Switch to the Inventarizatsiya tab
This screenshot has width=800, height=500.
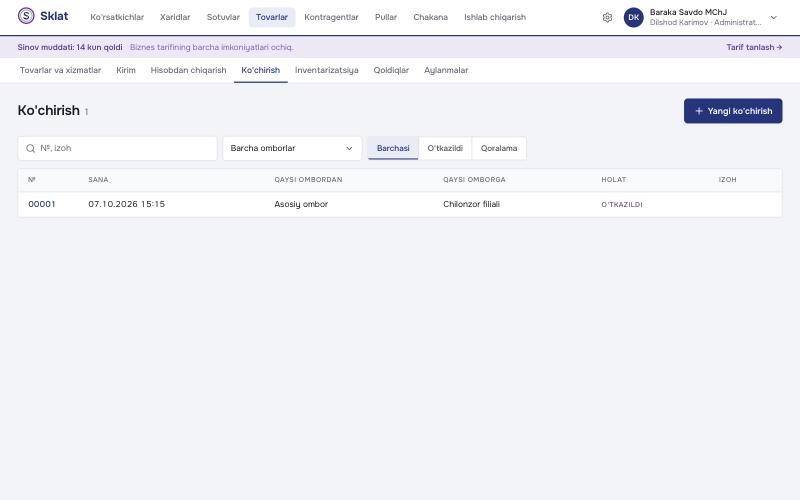[327, 70]
